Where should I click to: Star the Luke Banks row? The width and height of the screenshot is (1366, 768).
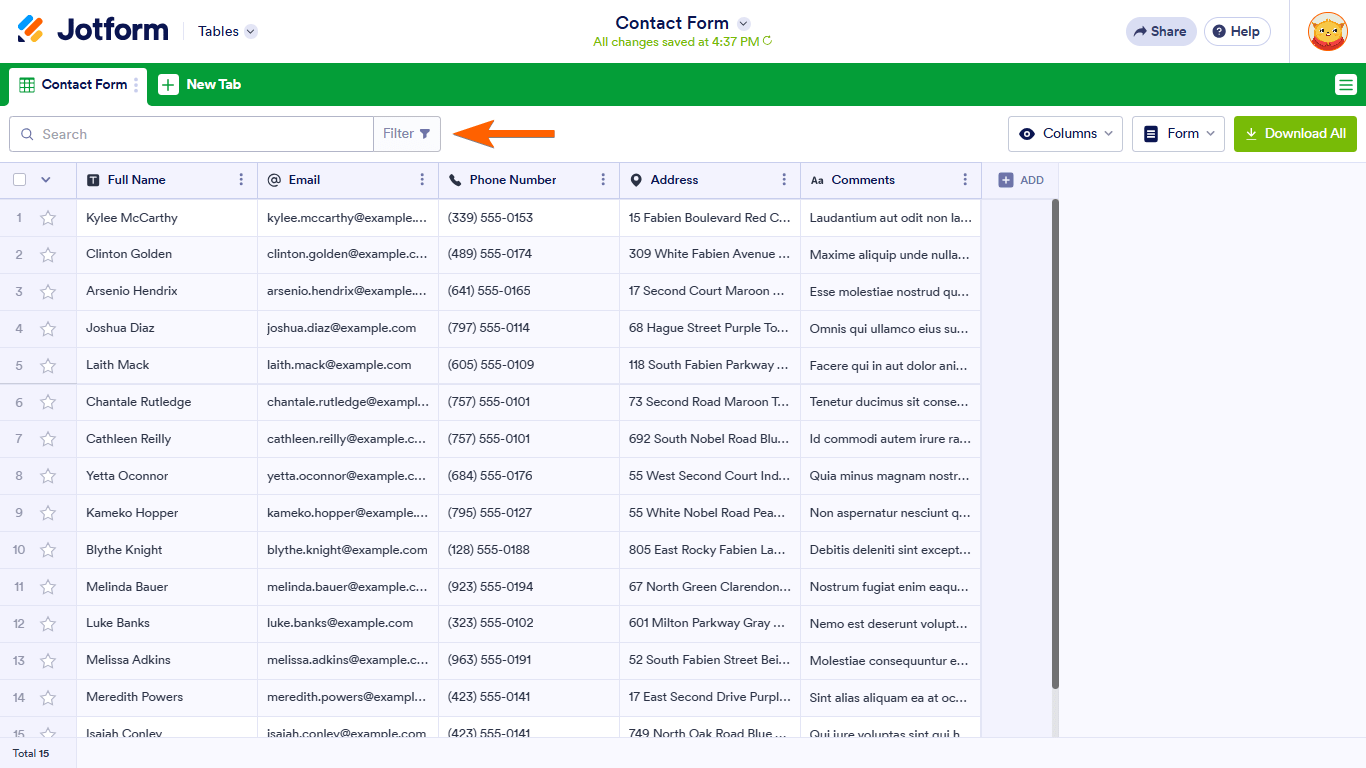tap(48, 624)
